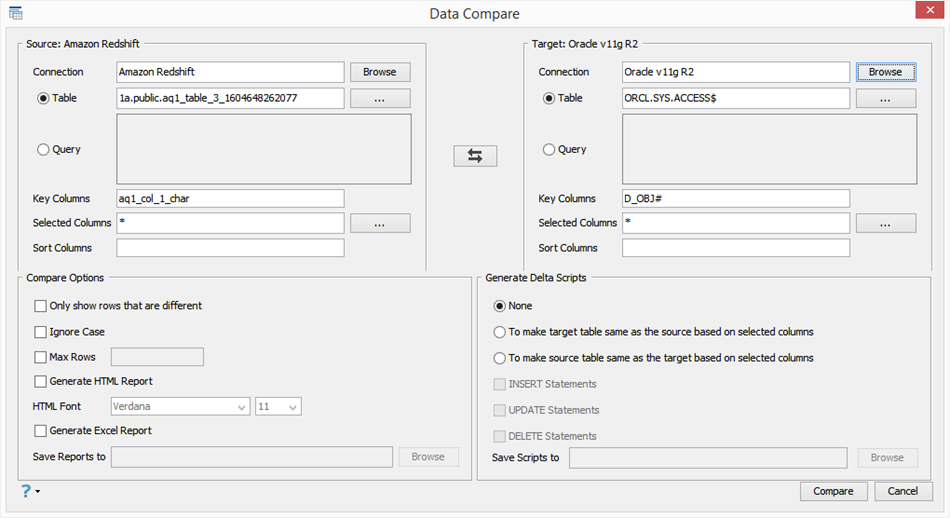The height and width of the screenshot is (518, 950).
Task: Select the source Query radio button
Action: point(43,150)
